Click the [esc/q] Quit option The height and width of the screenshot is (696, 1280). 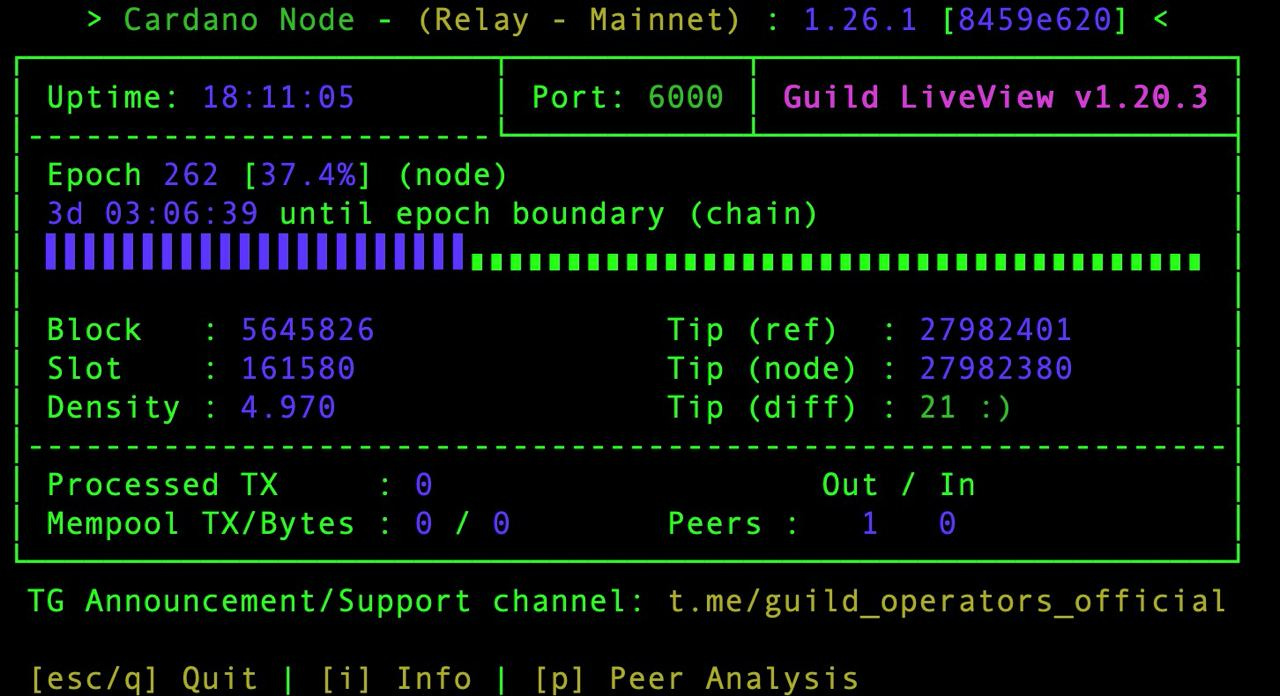146,678
